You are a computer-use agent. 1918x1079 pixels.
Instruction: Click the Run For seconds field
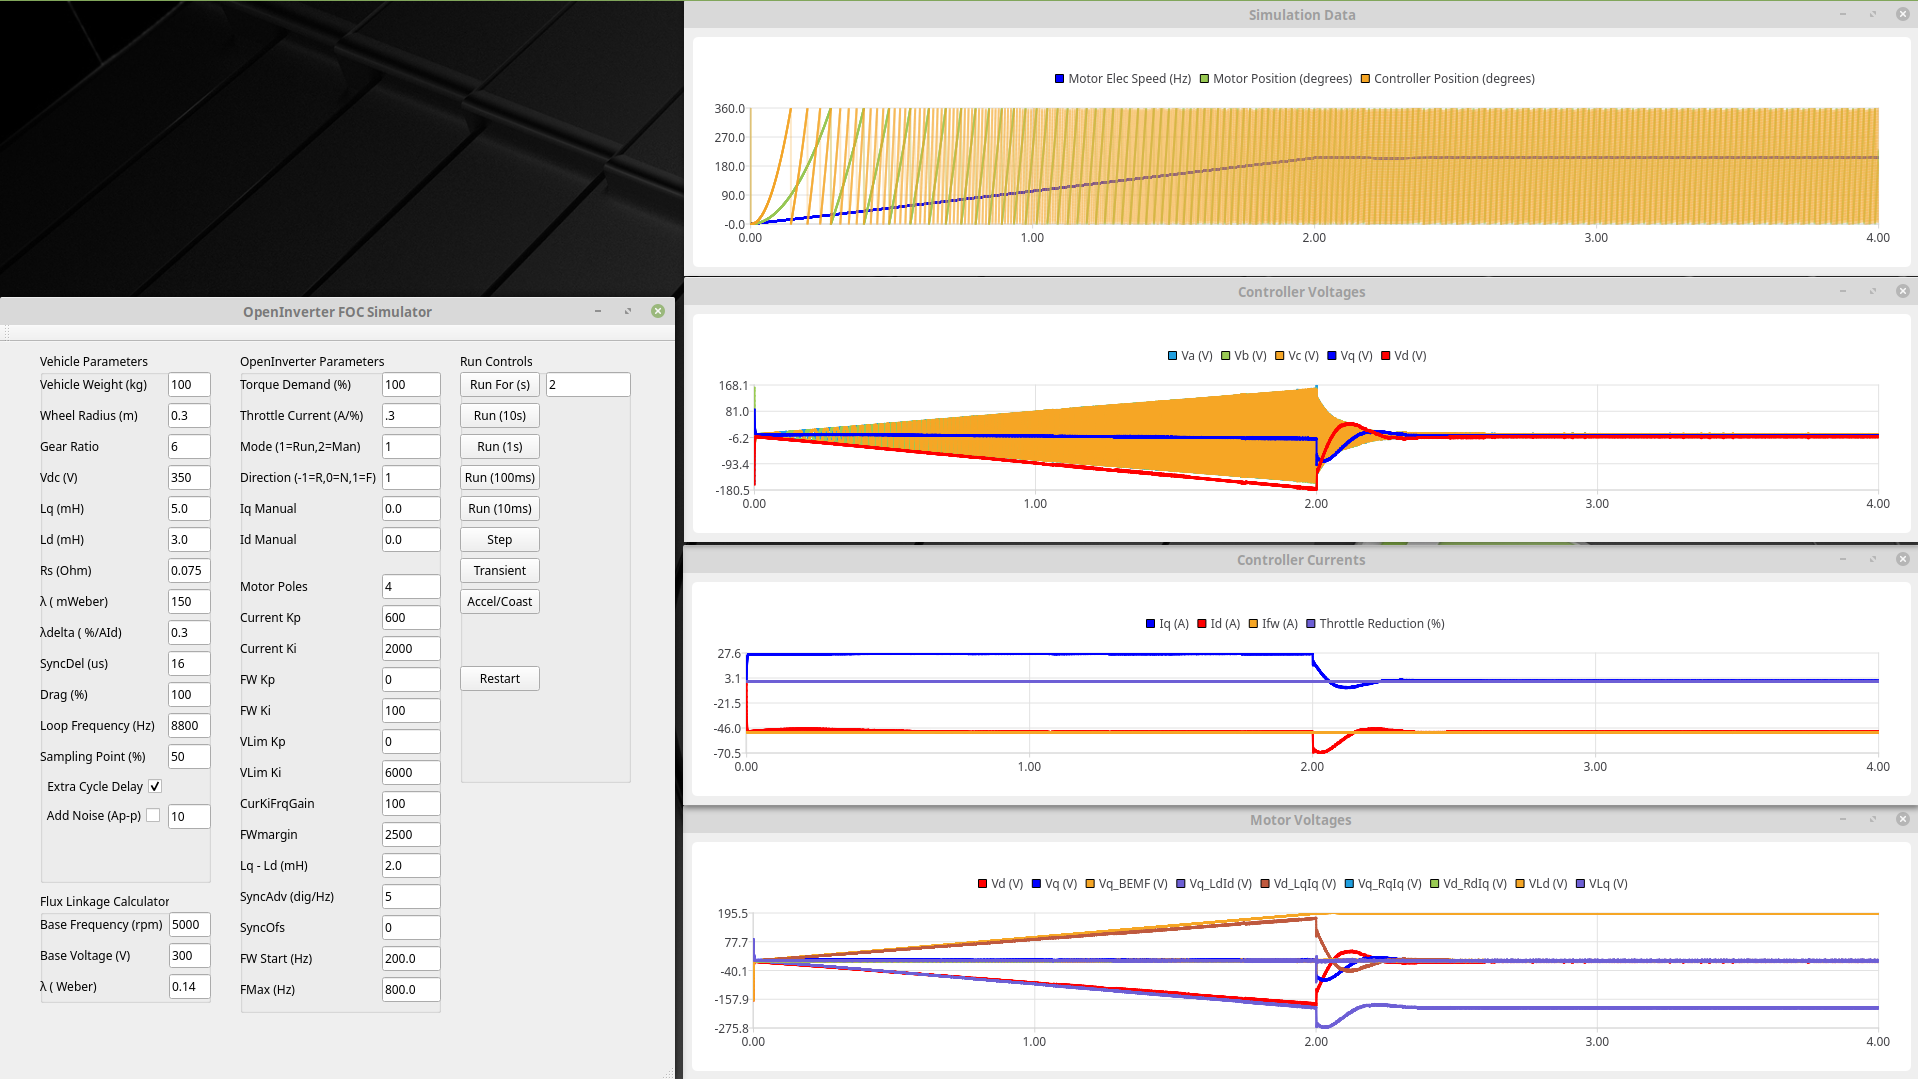click(588, 385)
